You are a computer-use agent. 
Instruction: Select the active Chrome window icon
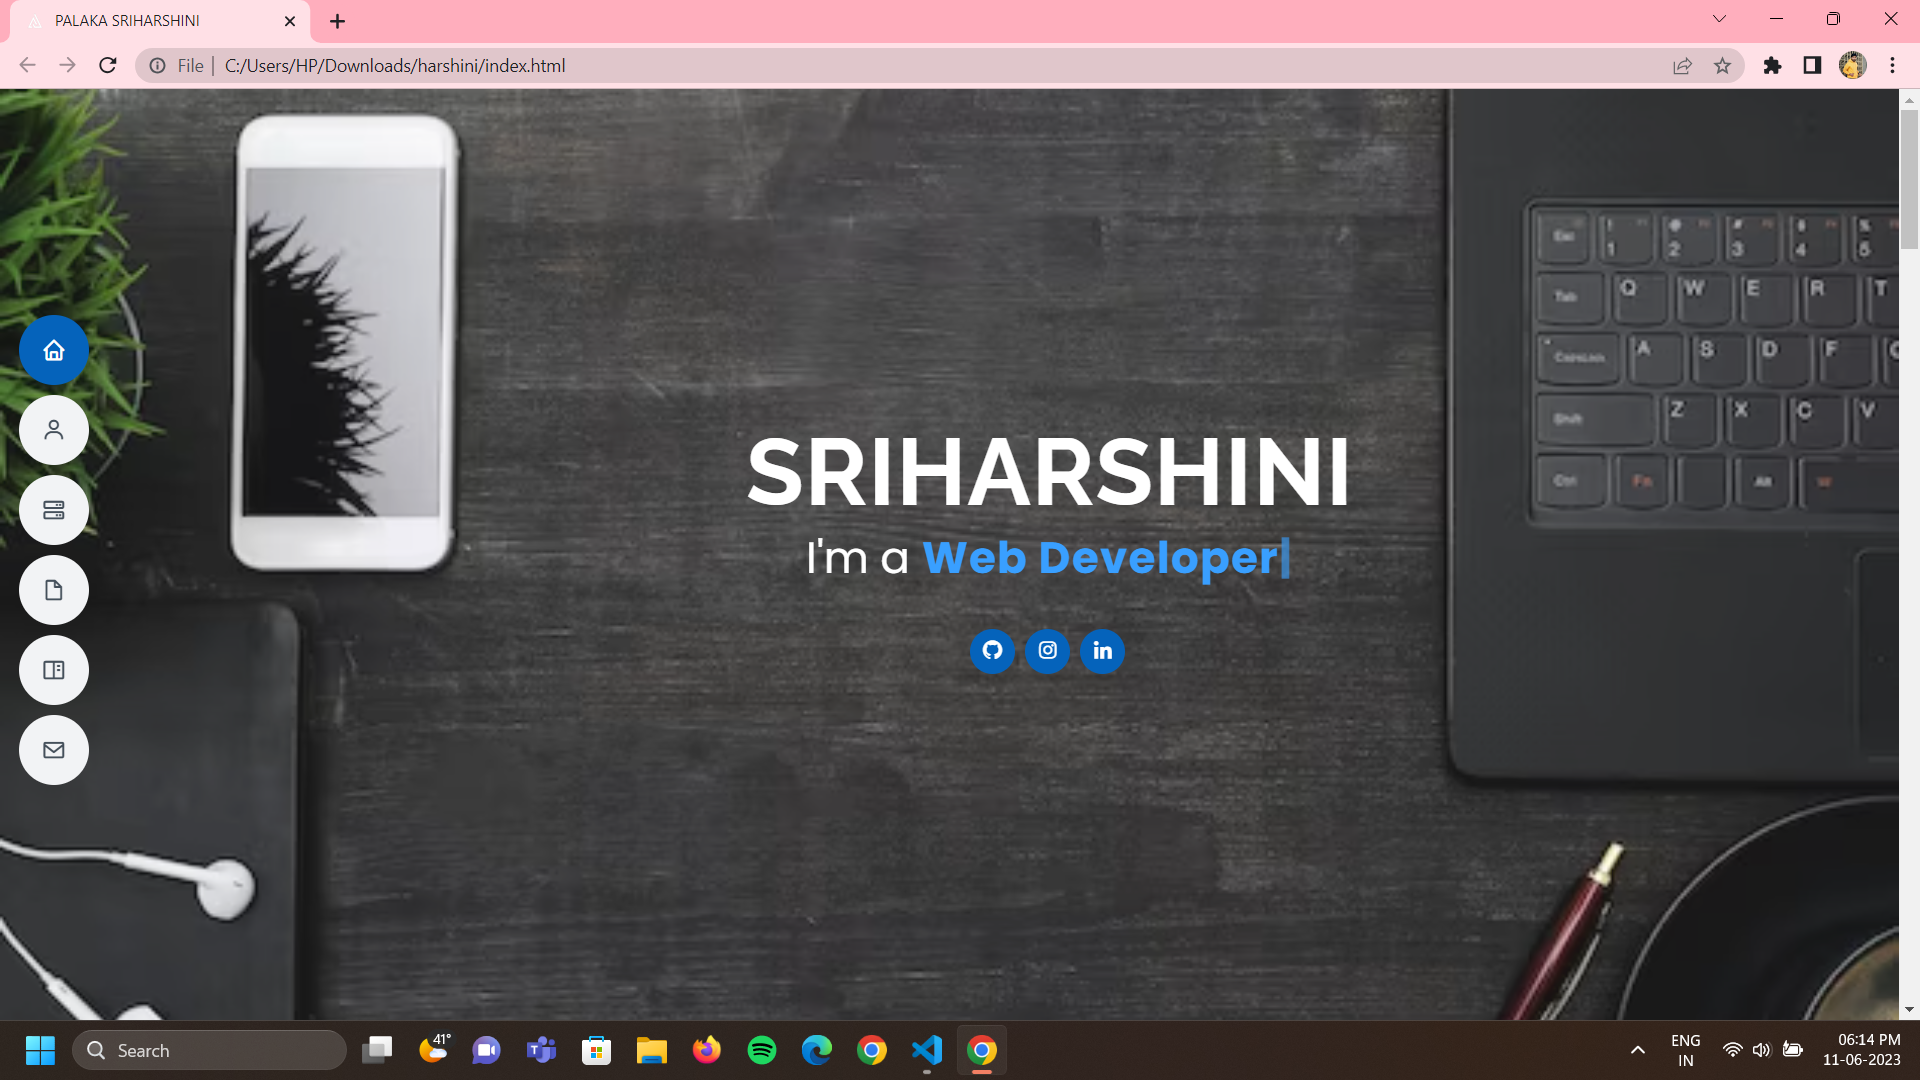(982, 1050)
